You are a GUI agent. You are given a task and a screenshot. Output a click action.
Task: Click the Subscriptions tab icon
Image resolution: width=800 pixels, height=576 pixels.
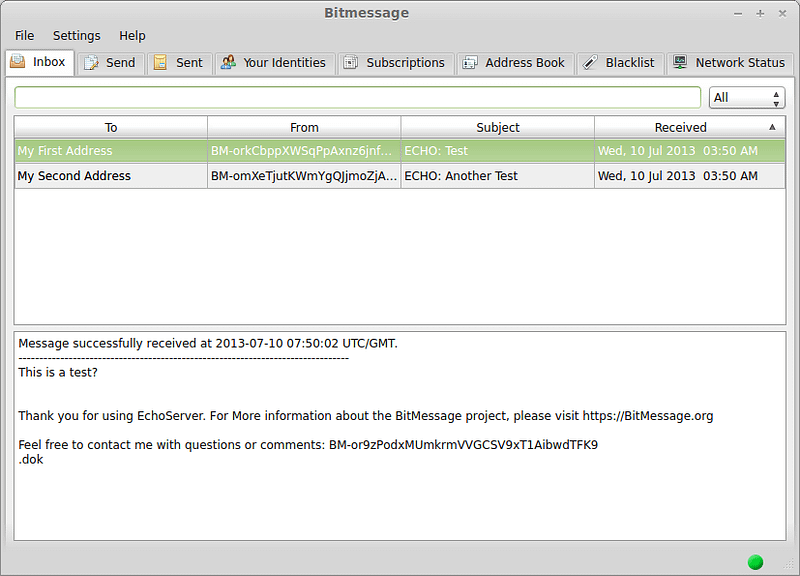pyautogui.click(x=351, y=62)
